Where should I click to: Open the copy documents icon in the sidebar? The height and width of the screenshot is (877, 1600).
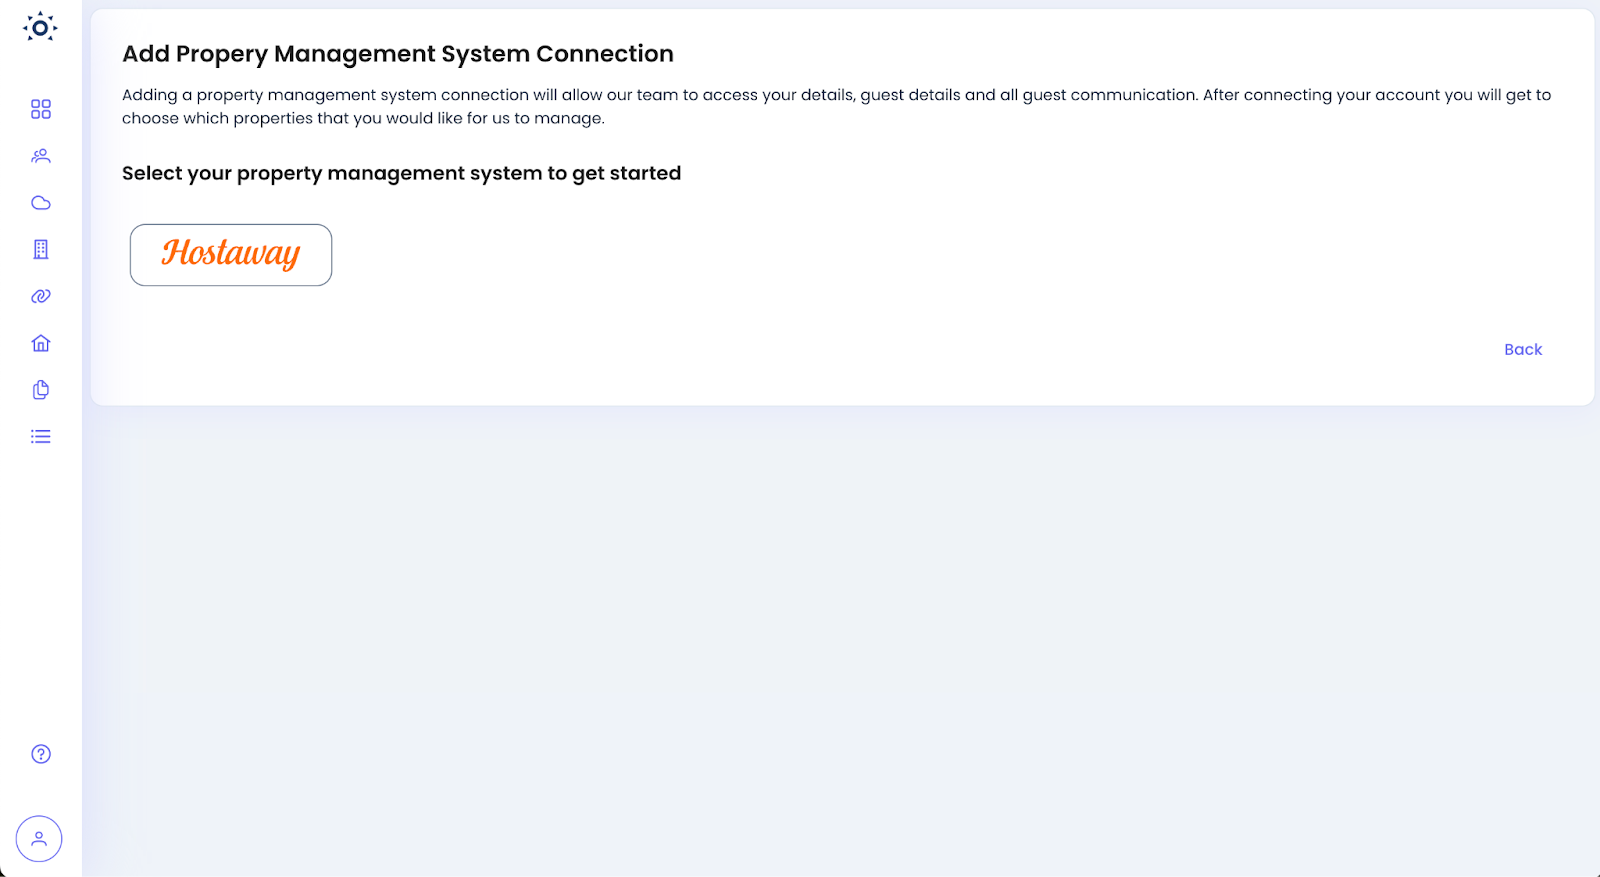[41, 390]
